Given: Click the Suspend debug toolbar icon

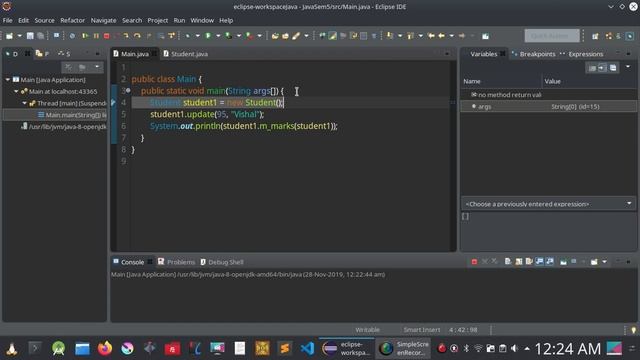Looking at the screenshot, I should coord(96,36).
